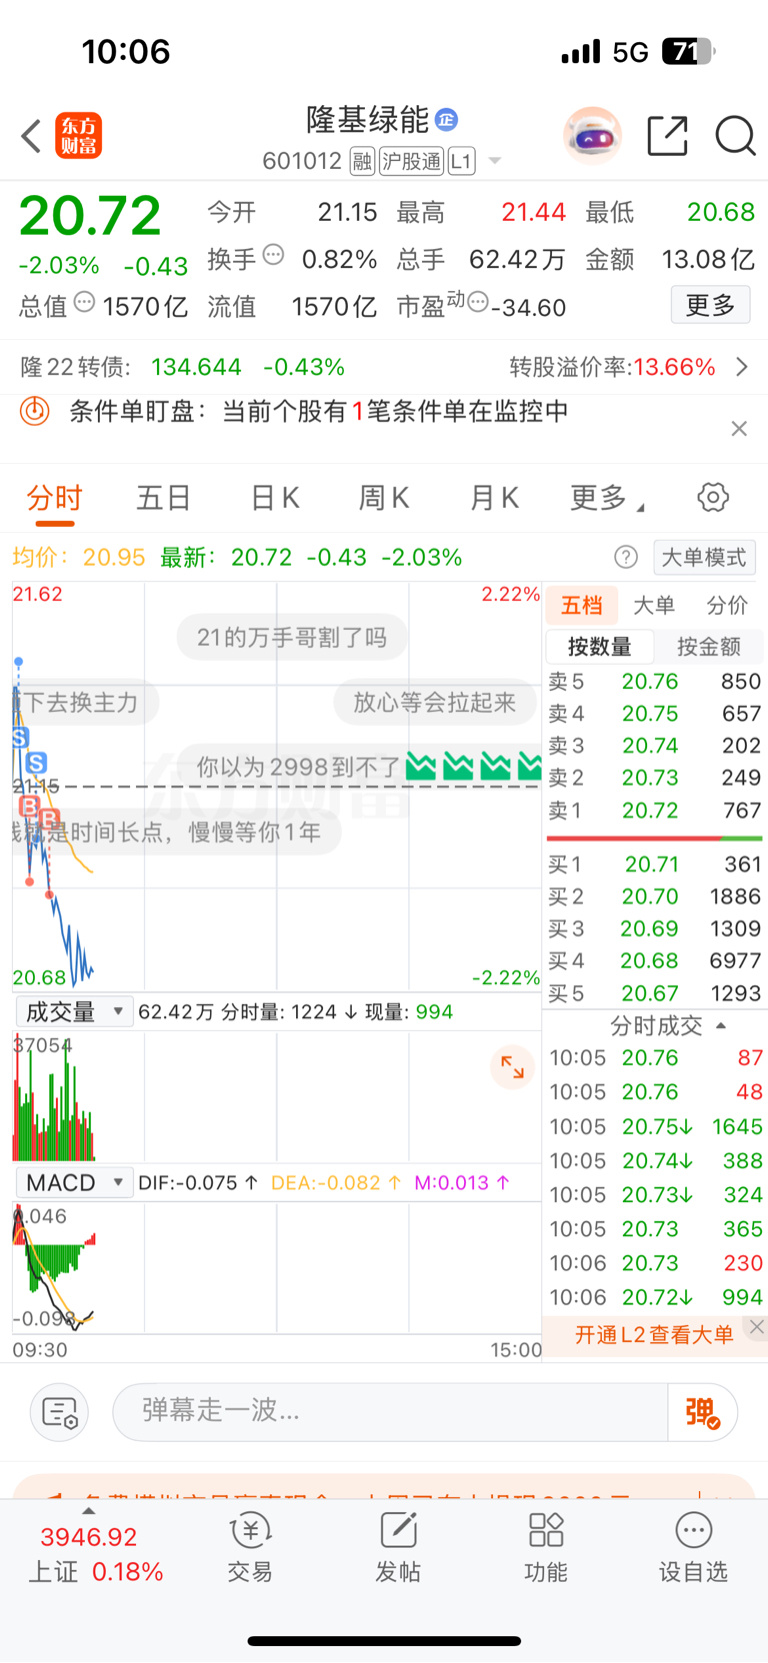Select the 分时 tab
The image size is (768, 1663).
[54, 498]
